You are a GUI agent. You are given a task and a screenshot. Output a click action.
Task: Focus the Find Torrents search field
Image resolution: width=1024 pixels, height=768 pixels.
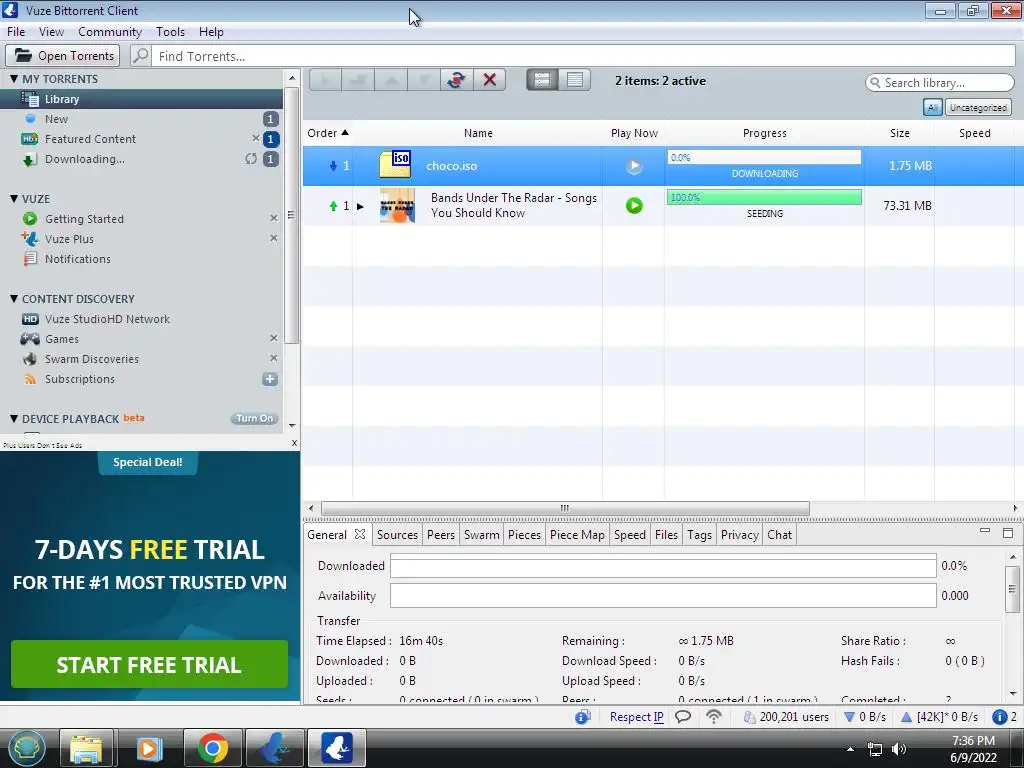pyautogui.click(x=583, y=56)
